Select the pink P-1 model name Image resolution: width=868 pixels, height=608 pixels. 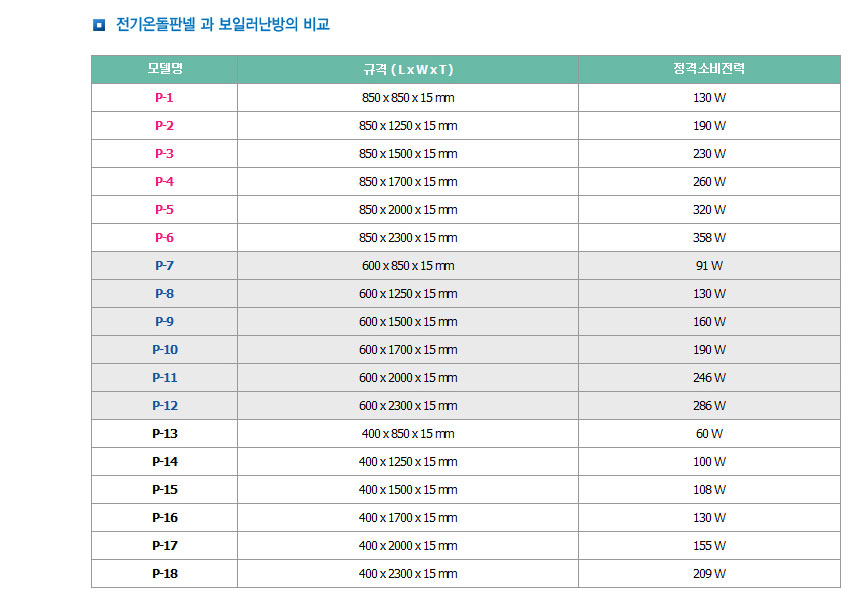pyautogui.click(x=164, y=98)
